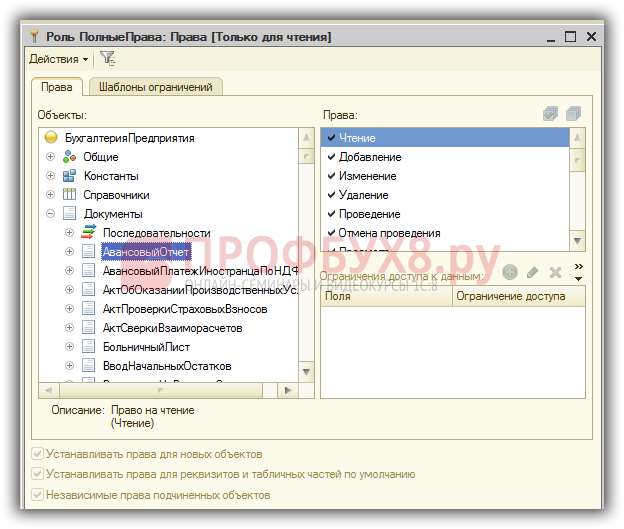Select АвансовыйОтчет document in tree
Image resolution: width=624 pixels, height=529 pixels.
pos(146,252)
